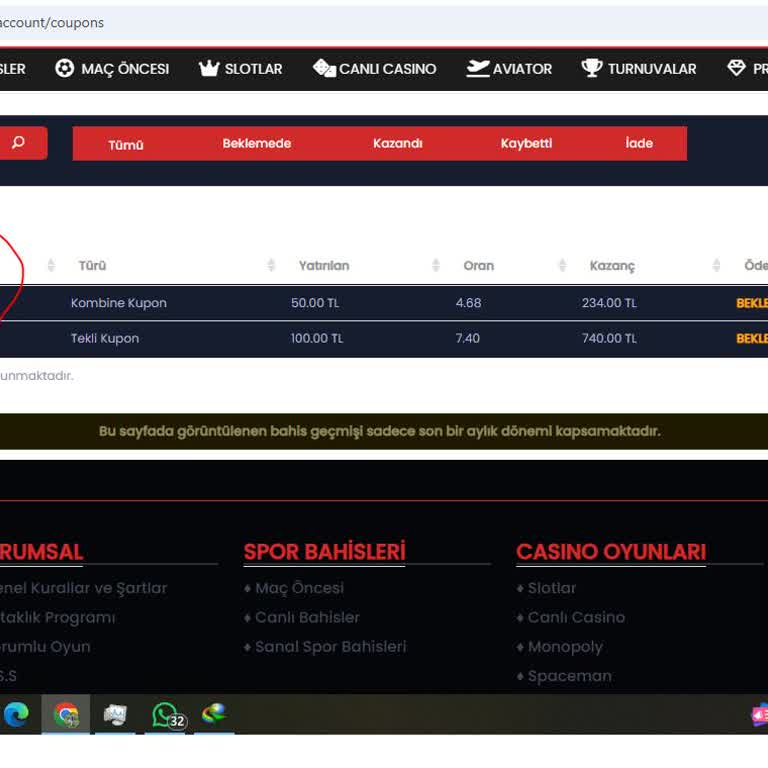This screenshot has width=768, height=768.
Task: Open the Canlı Casino footer link
Action: pos(576,617)
